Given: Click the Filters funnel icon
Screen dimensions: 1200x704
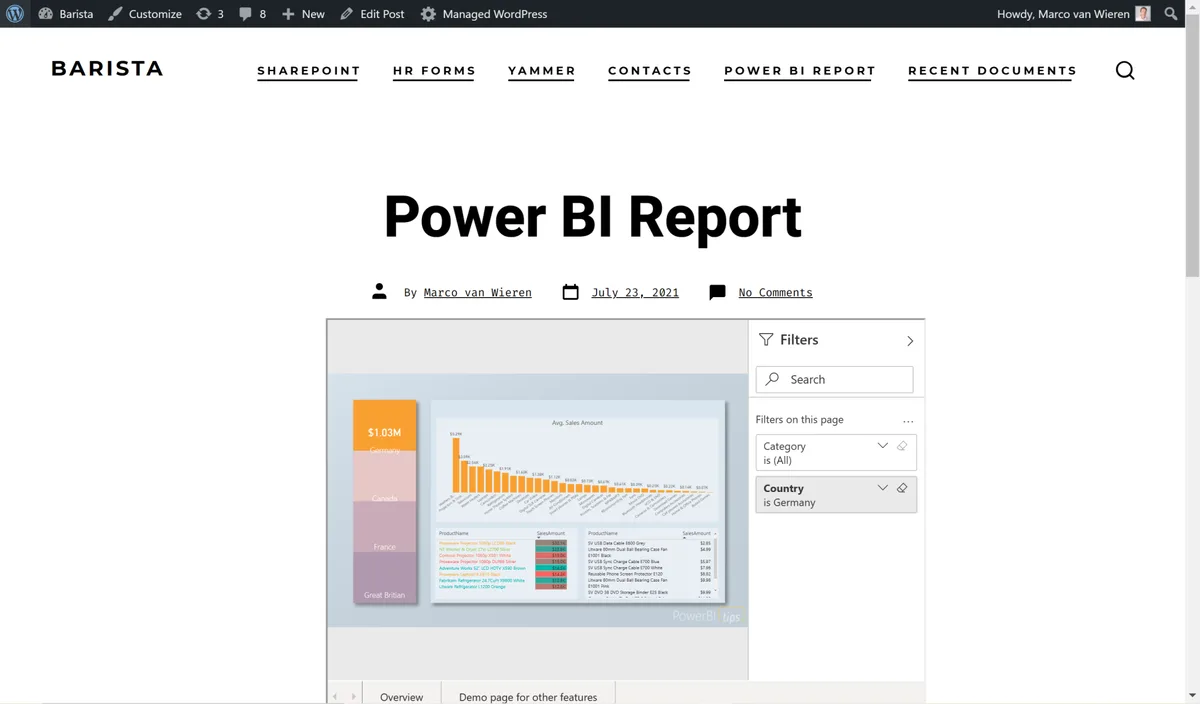Looking at the screenshot, I should 766,340.
